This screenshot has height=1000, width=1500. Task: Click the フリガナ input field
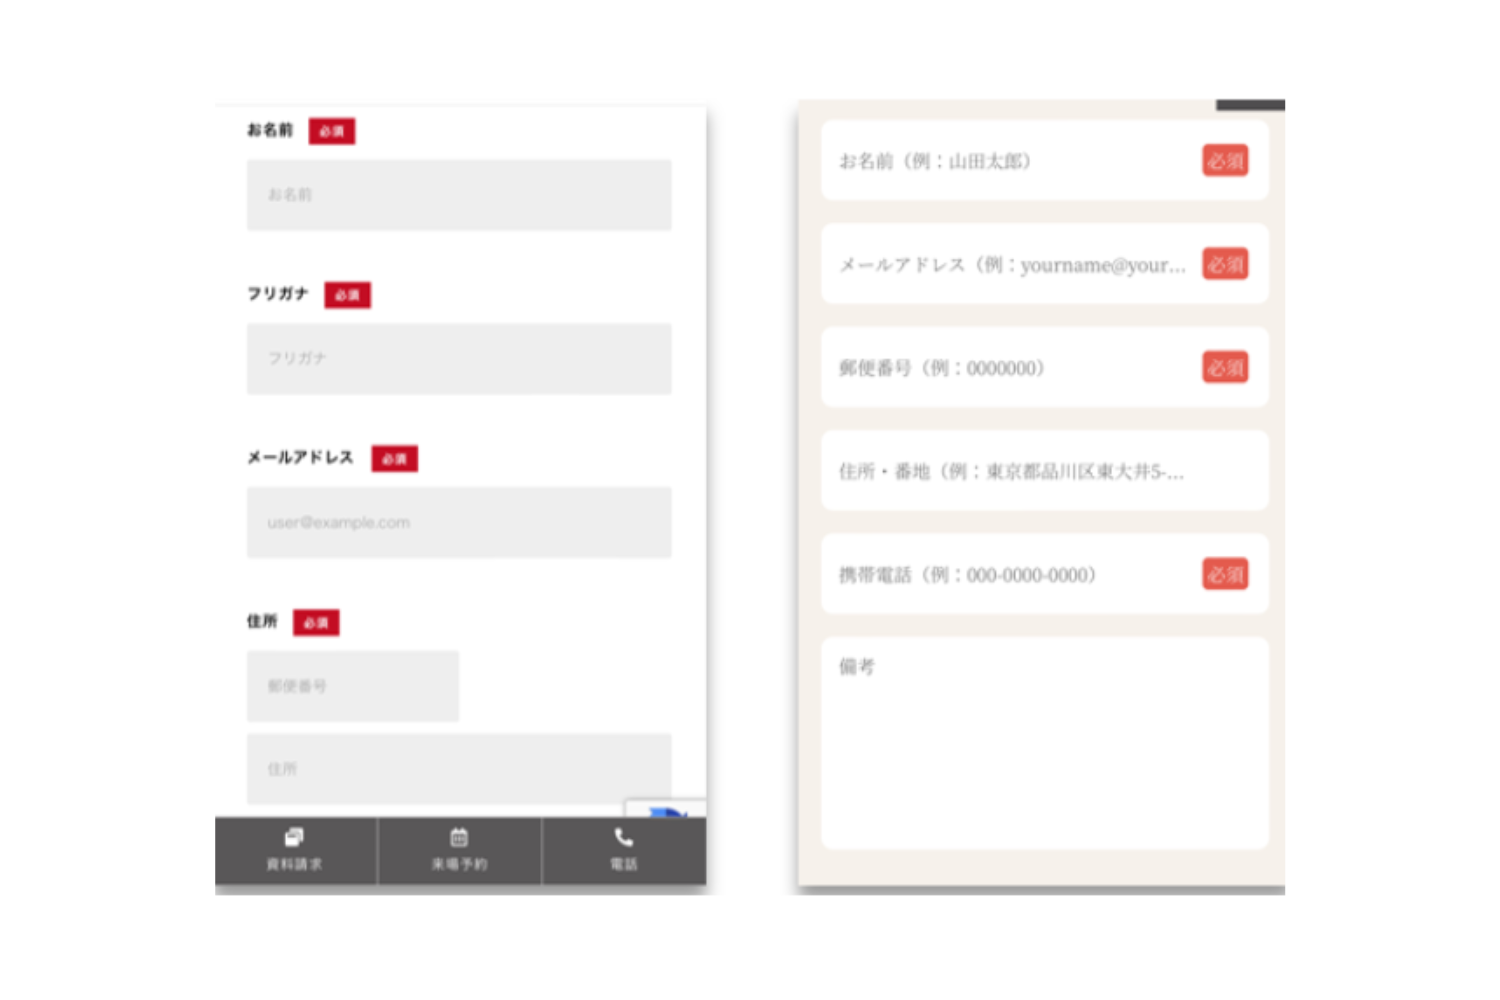coord(459,359)
